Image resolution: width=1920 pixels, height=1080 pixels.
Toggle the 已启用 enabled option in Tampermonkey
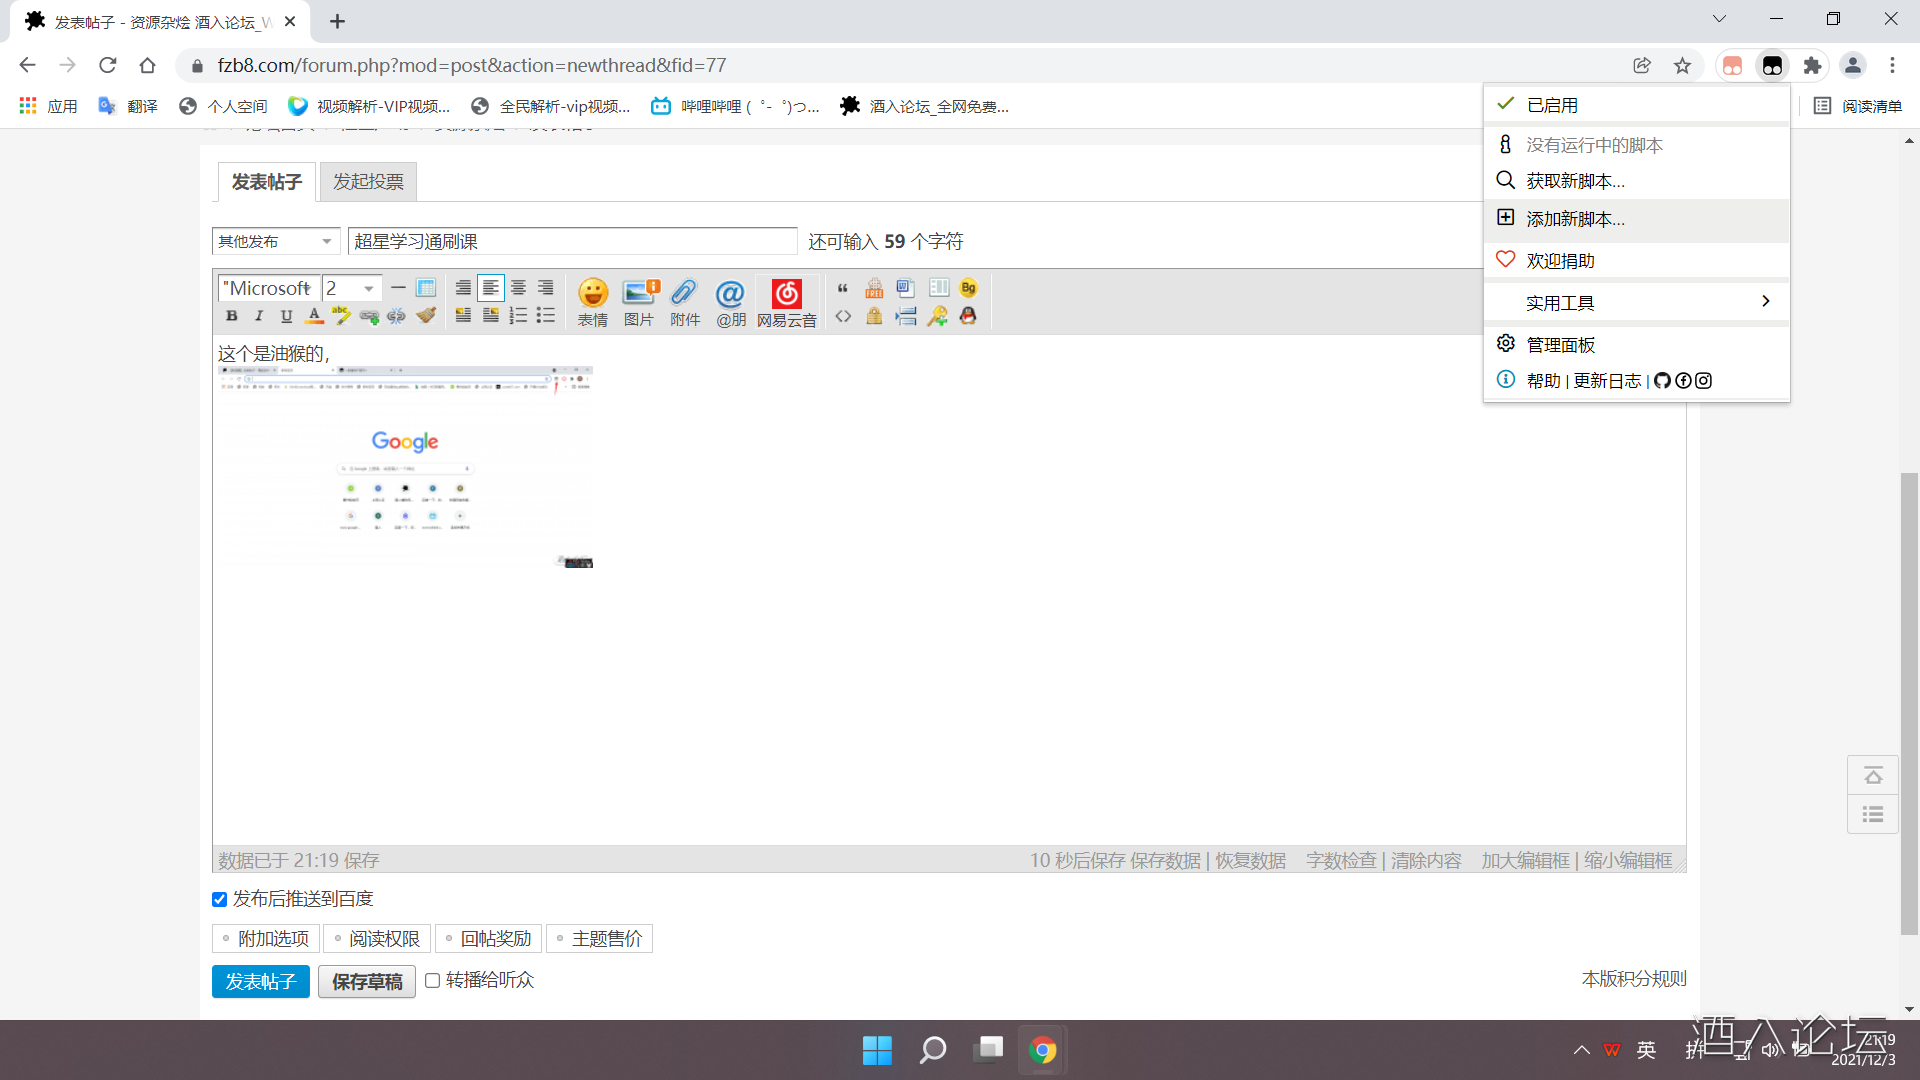(1551, 105)
